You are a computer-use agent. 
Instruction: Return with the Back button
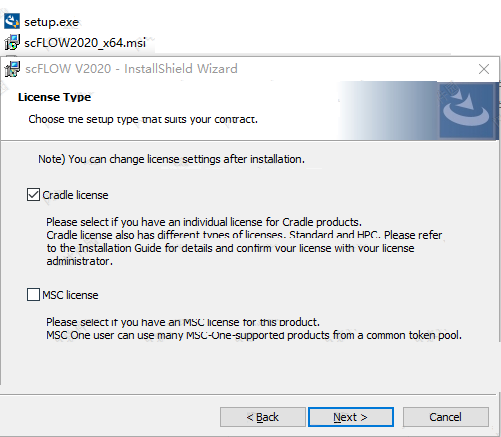tap(263, 417)
